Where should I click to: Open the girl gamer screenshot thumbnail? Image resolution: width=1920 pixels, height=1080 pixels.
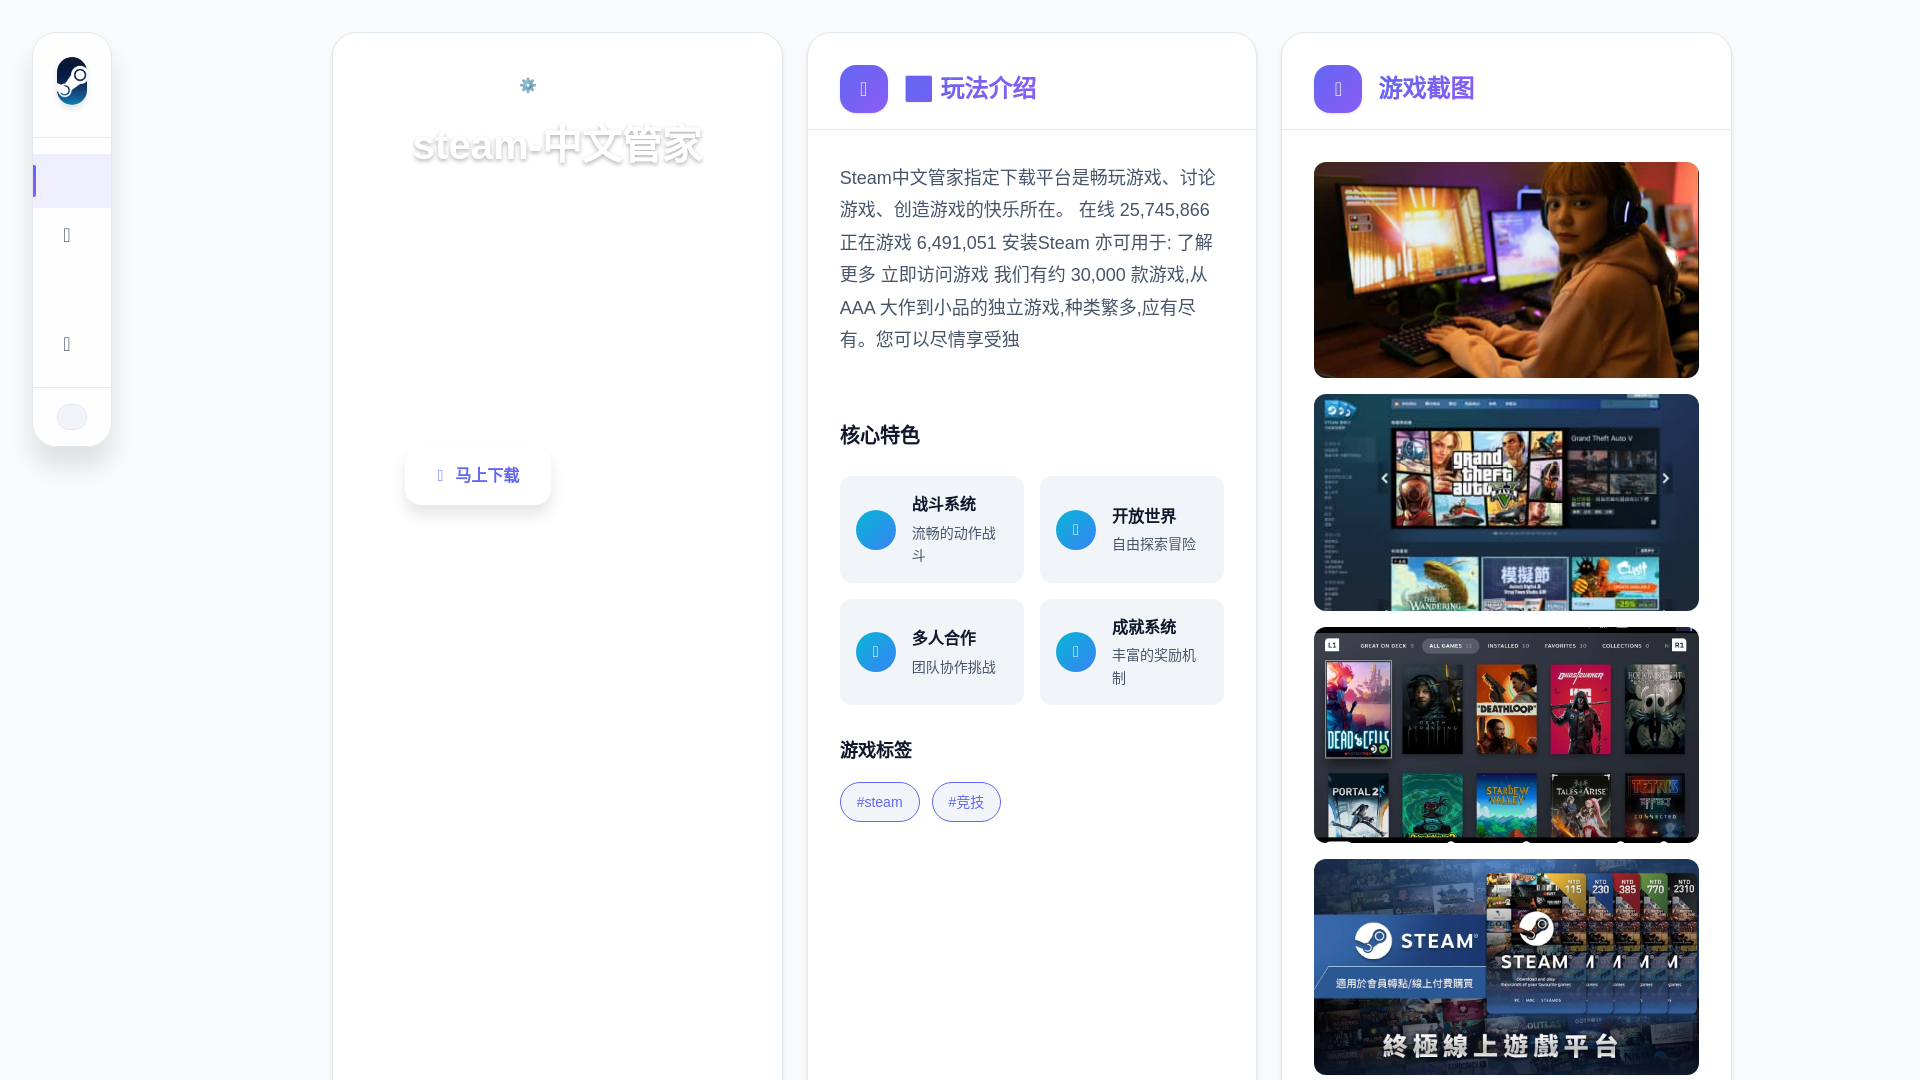pos(1506,270)
